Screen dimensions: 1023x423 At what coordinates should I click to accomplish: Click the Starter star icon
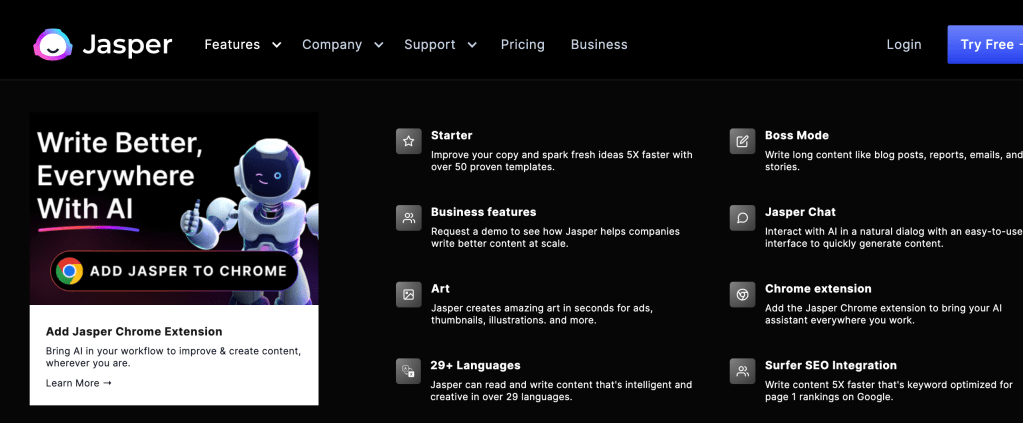pyautogui.click(x=408, y=142)
